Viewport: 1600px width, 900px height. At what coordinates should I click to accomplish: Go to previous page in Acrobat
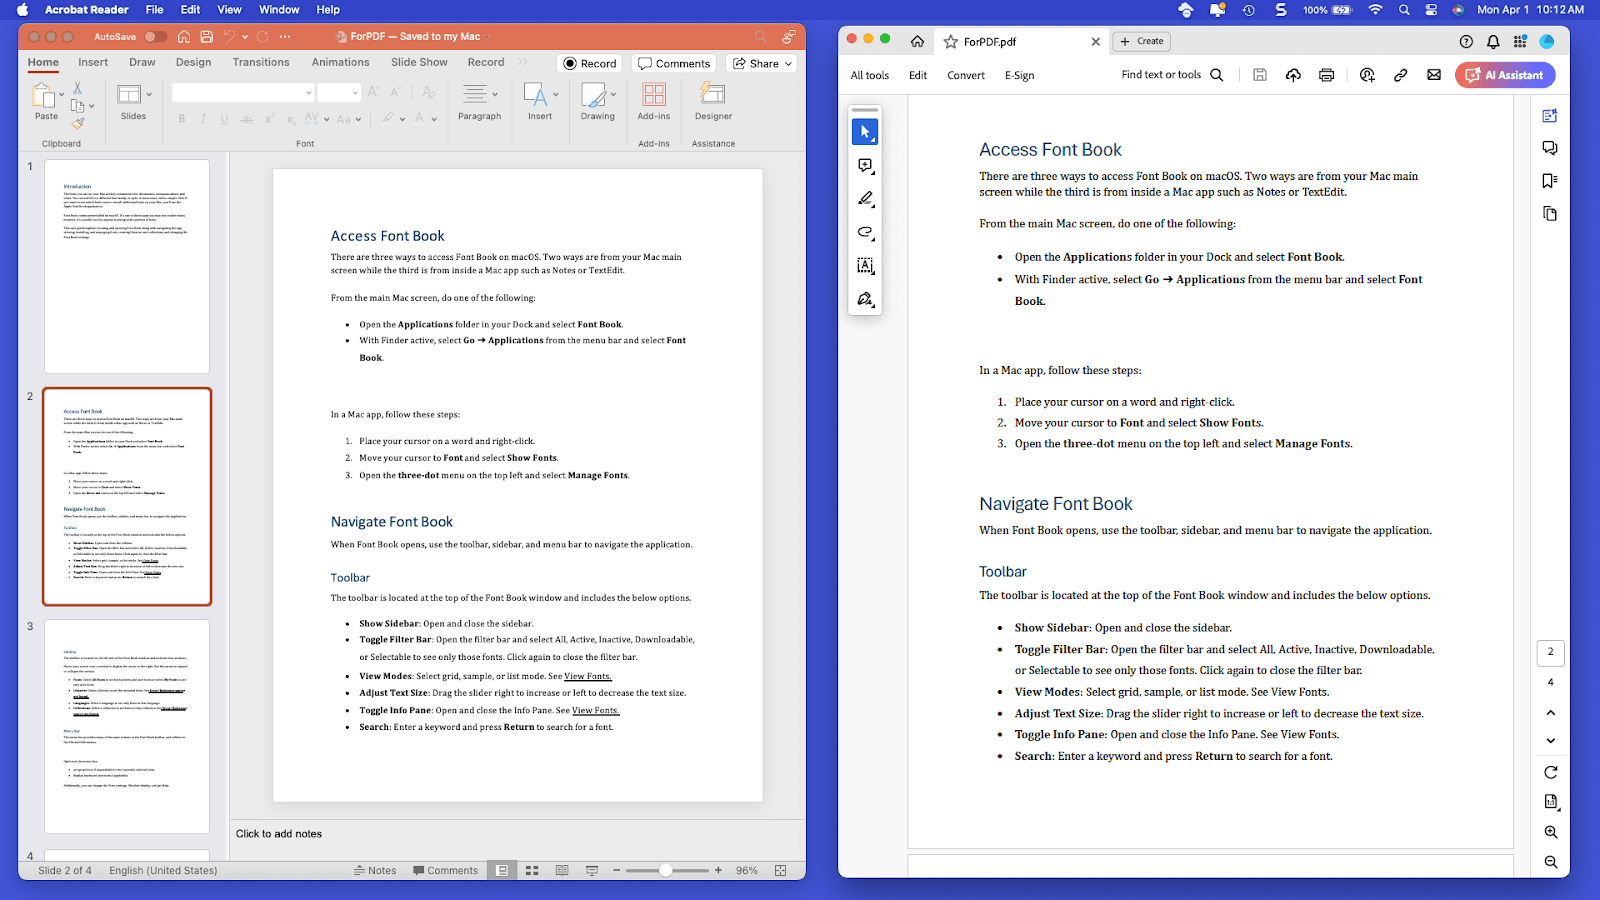click(1551, 712)
